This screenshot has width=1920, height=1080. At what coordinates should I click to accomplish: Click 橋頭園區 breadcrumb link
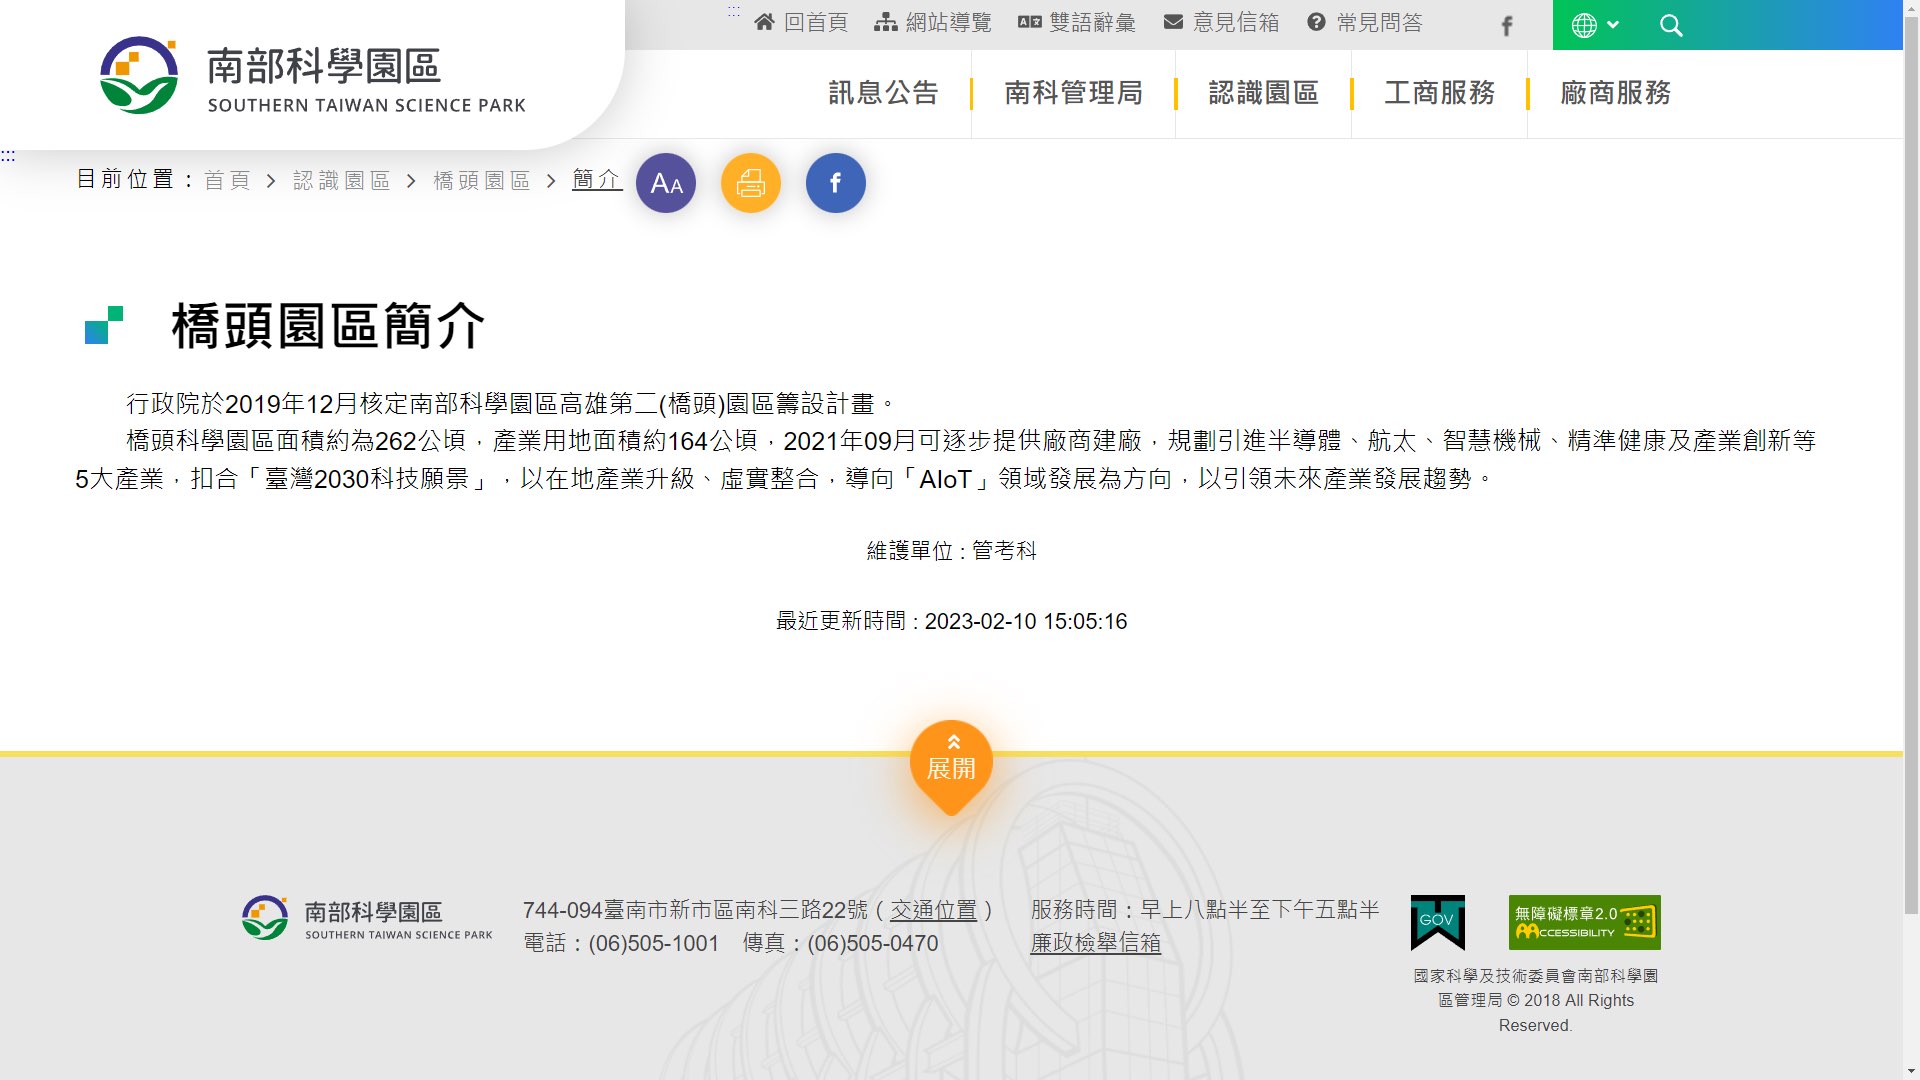click(x=481, y=180)
